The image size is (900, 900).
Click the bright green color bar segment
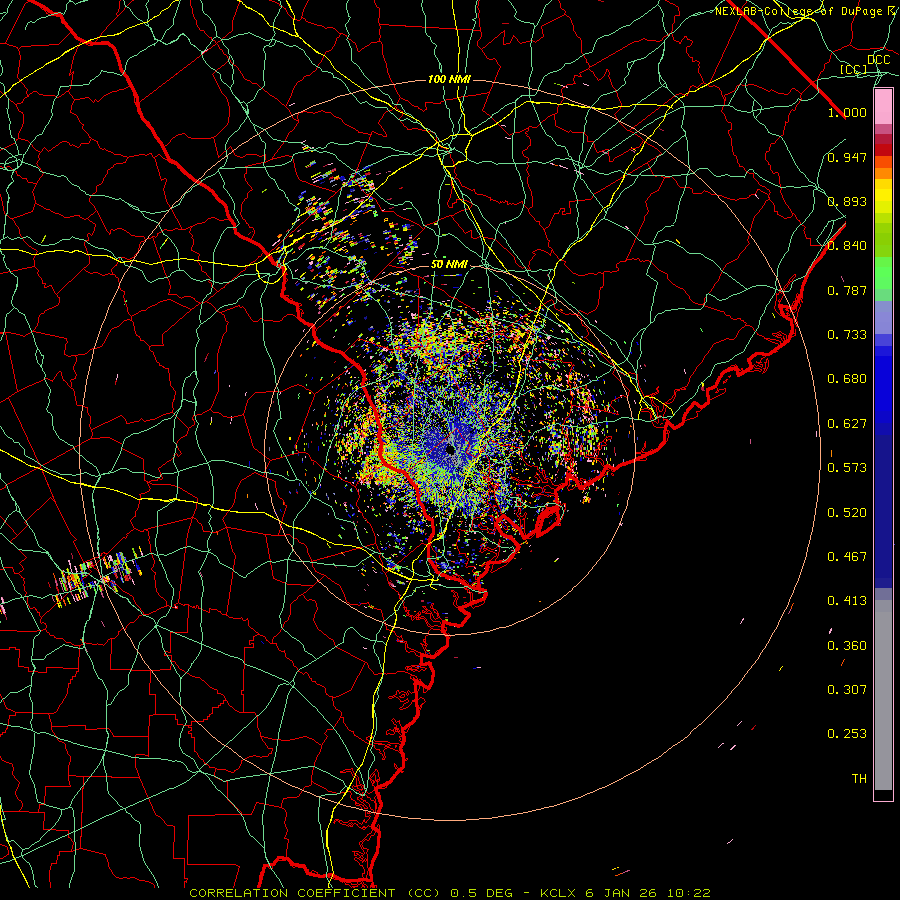click(883, 273)
